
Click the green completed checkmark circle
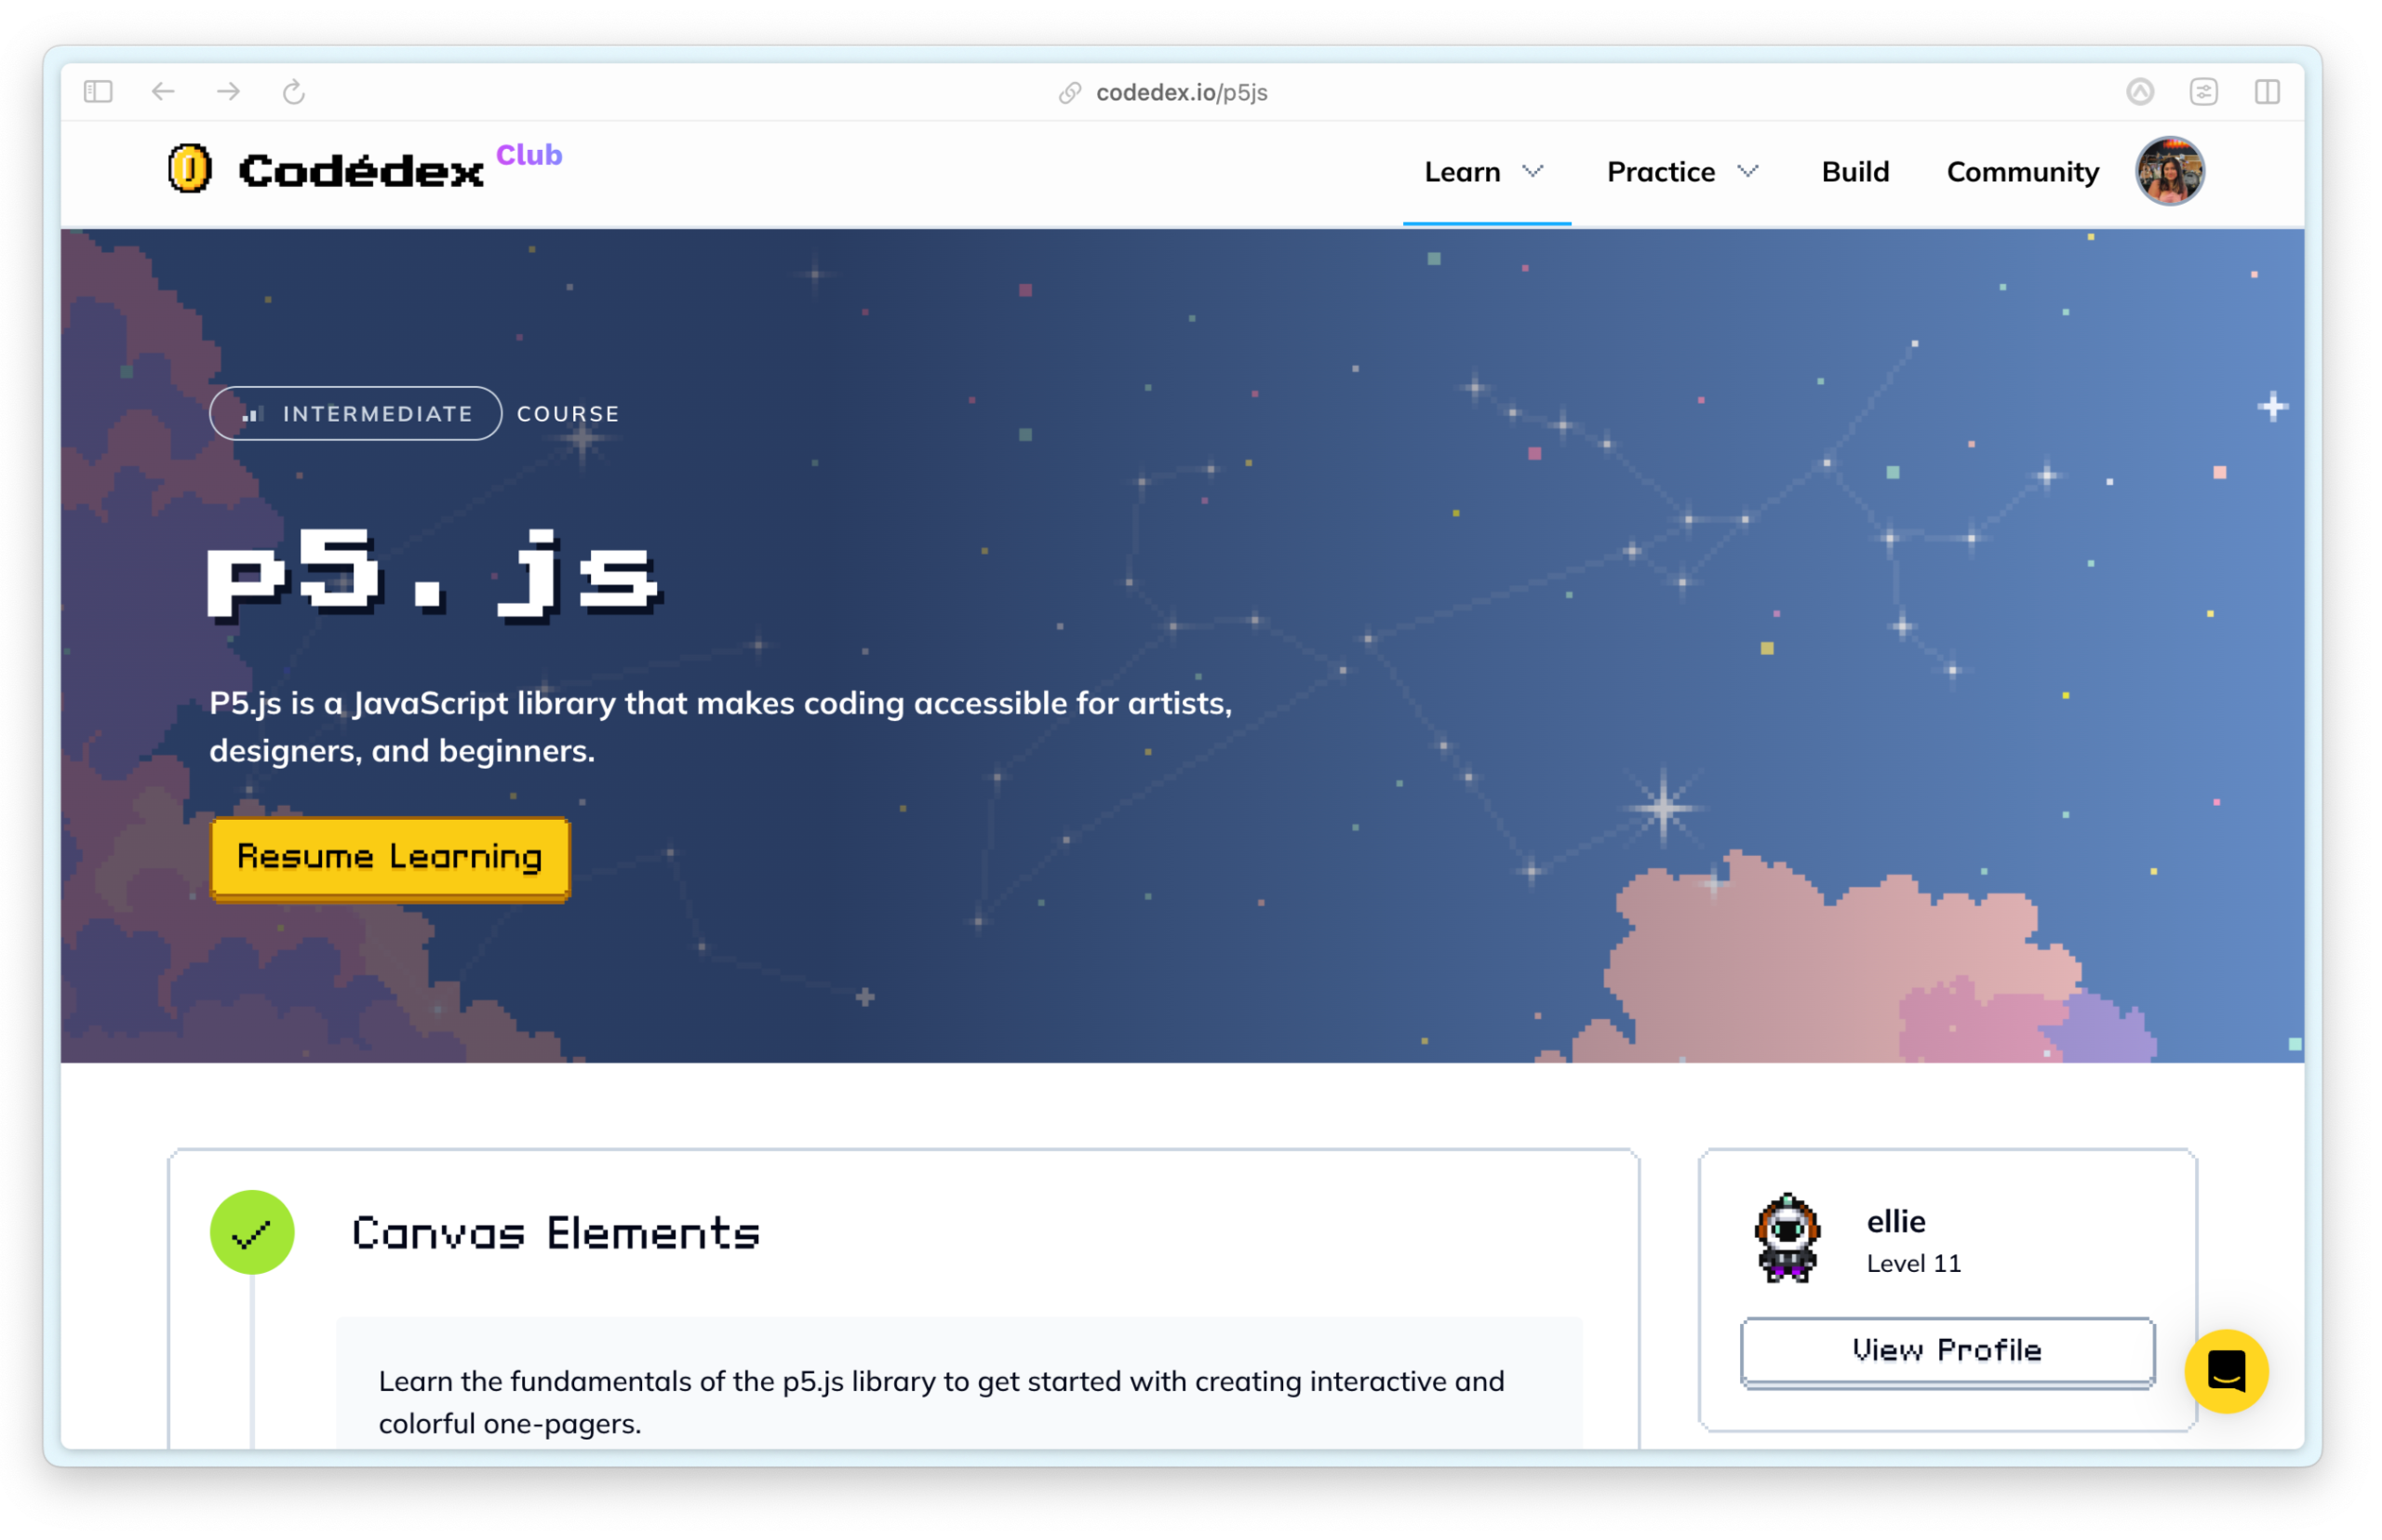[x=252, y=1232]
